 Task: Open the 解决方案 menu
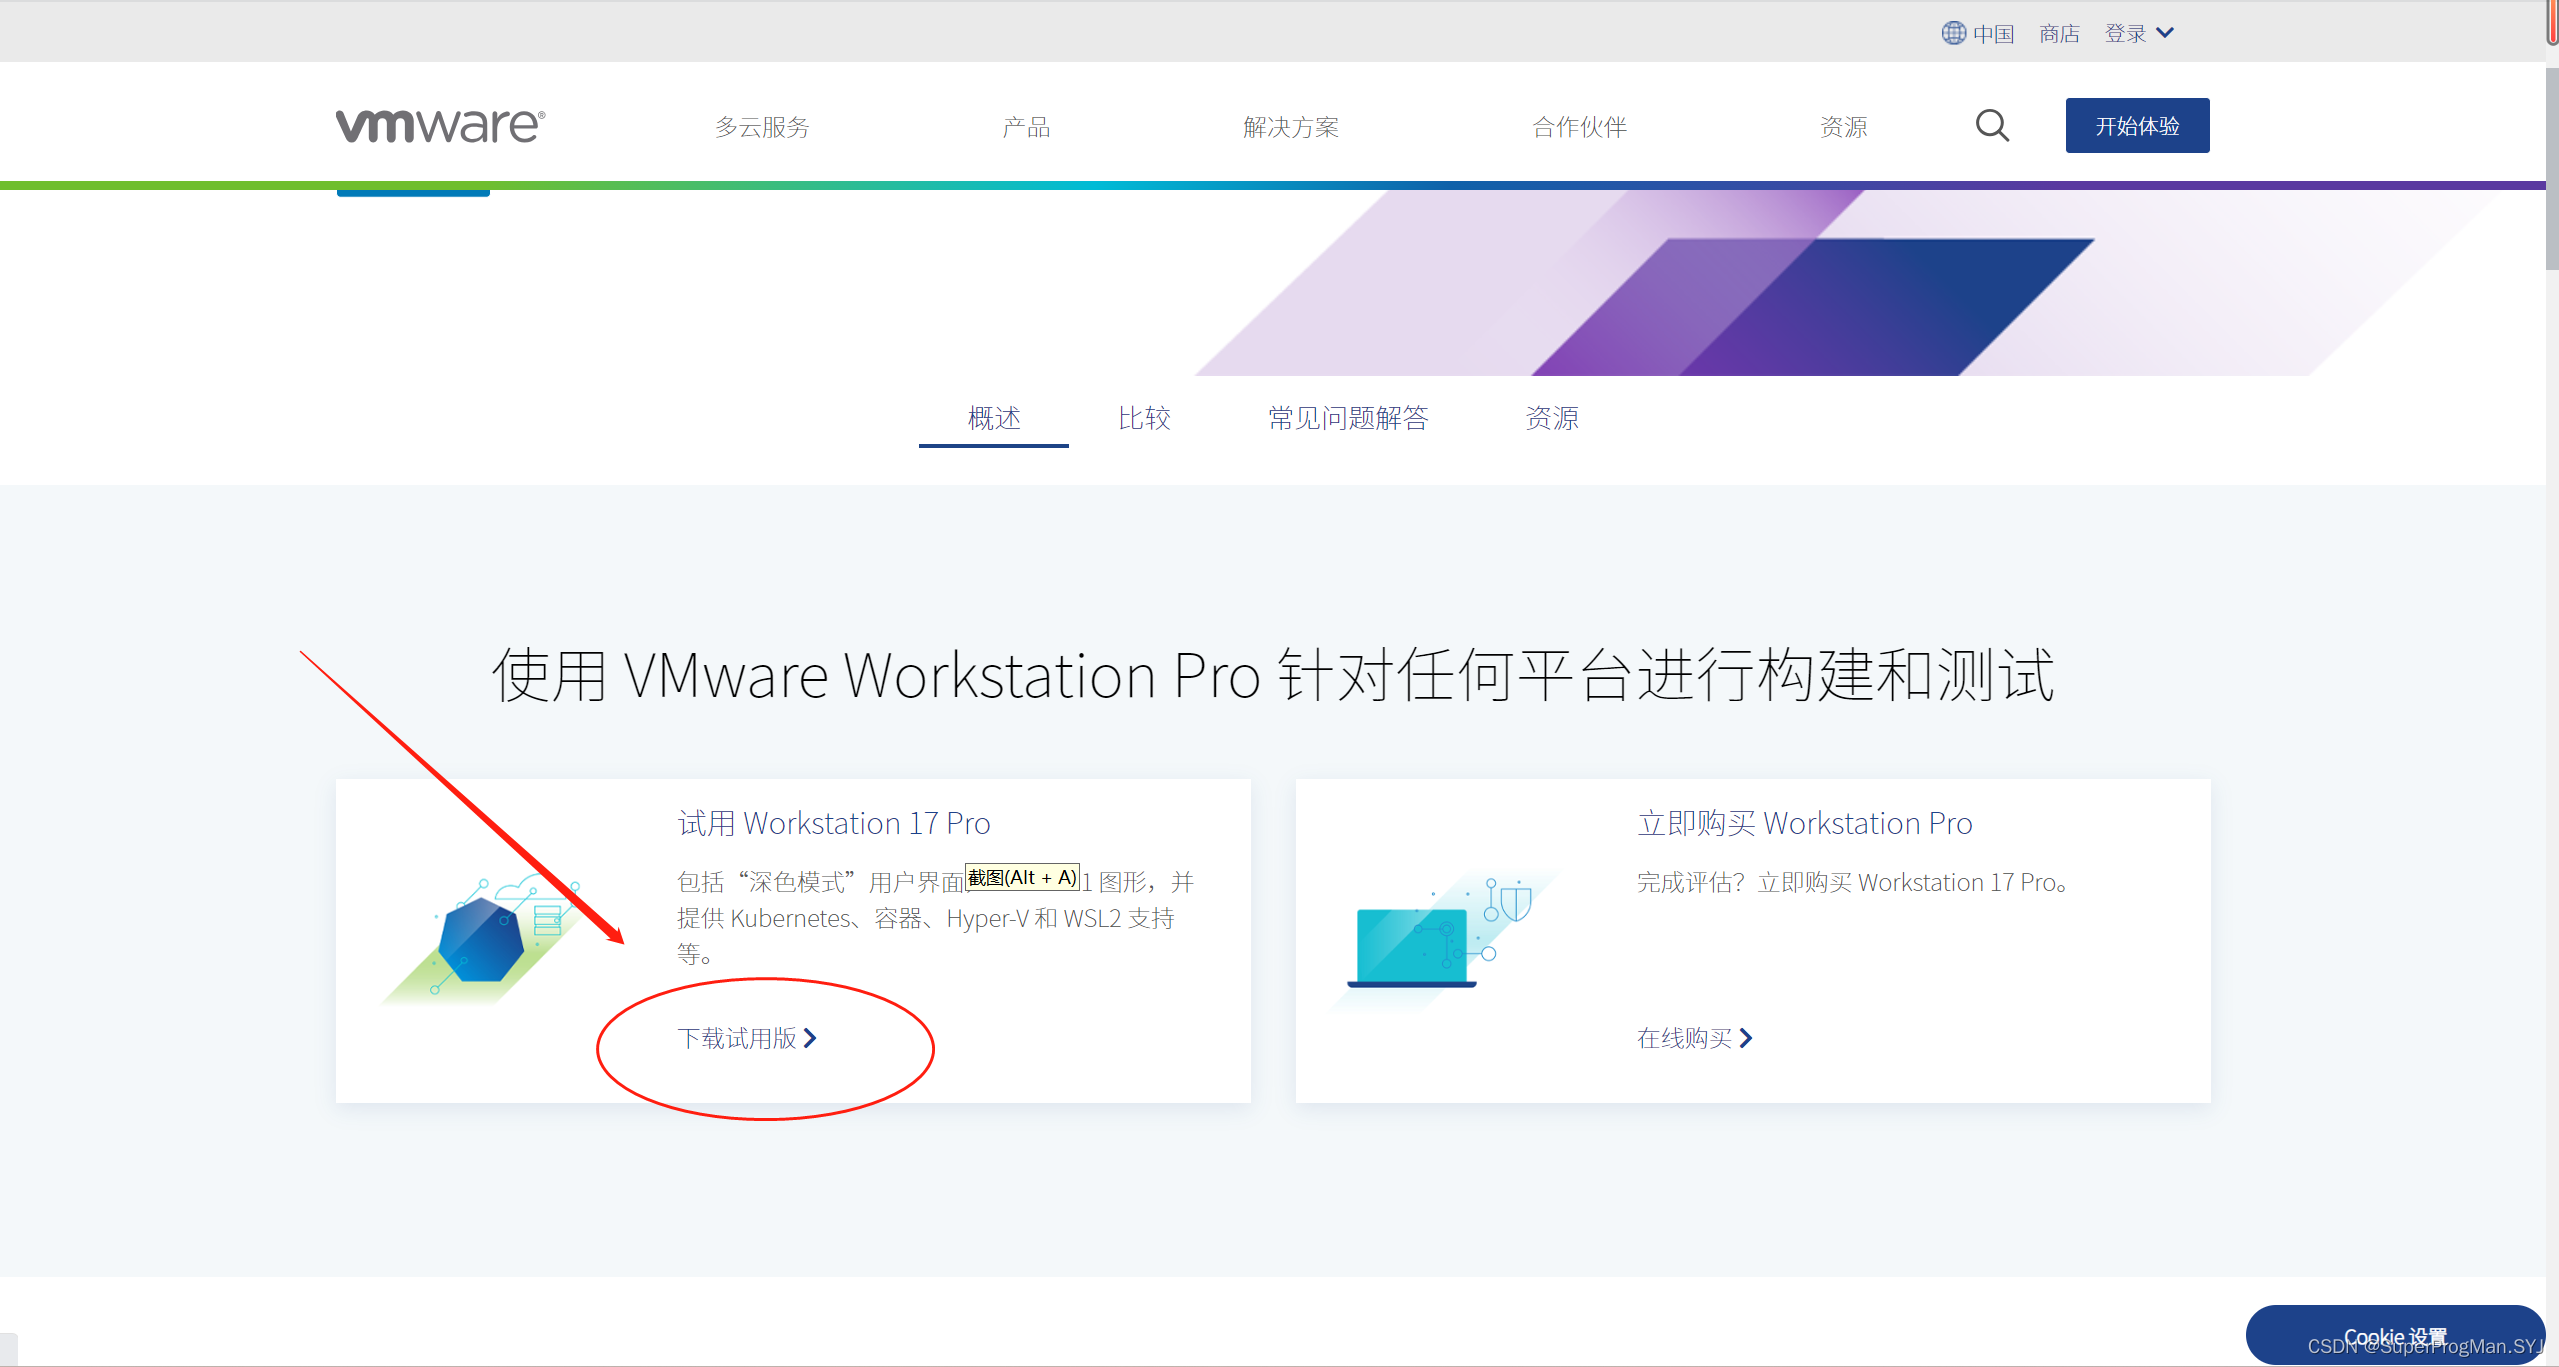(x=1291, y=127)
